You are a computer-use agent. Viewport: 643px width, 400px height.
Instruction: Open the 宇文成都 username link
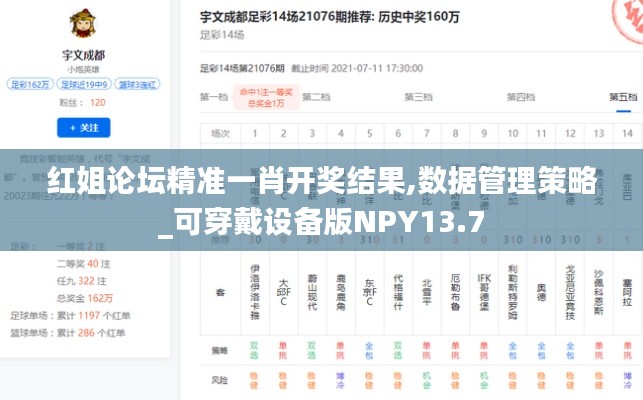(x=84, y=58)
